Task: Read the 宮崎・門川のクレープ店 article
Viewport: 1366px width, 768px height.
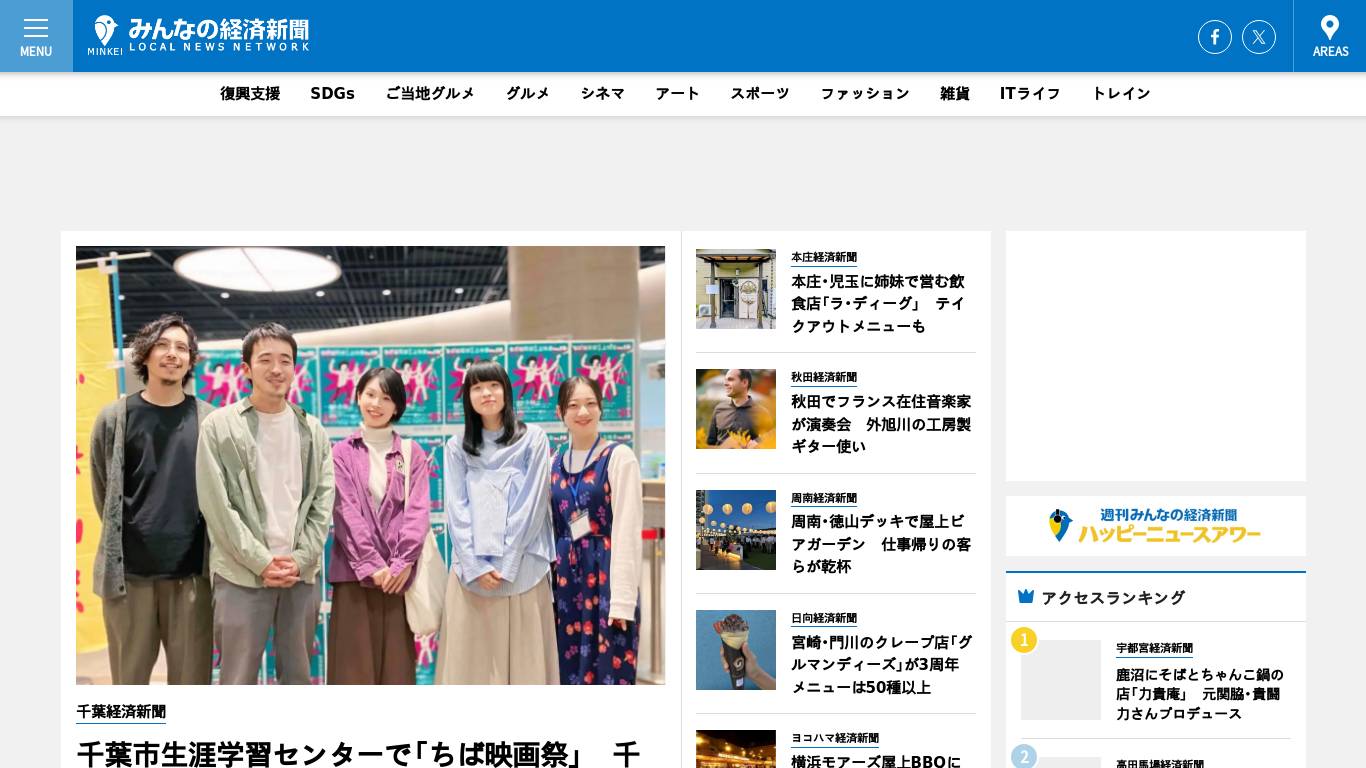Action: pyautogui.click(x=881, y=664)
